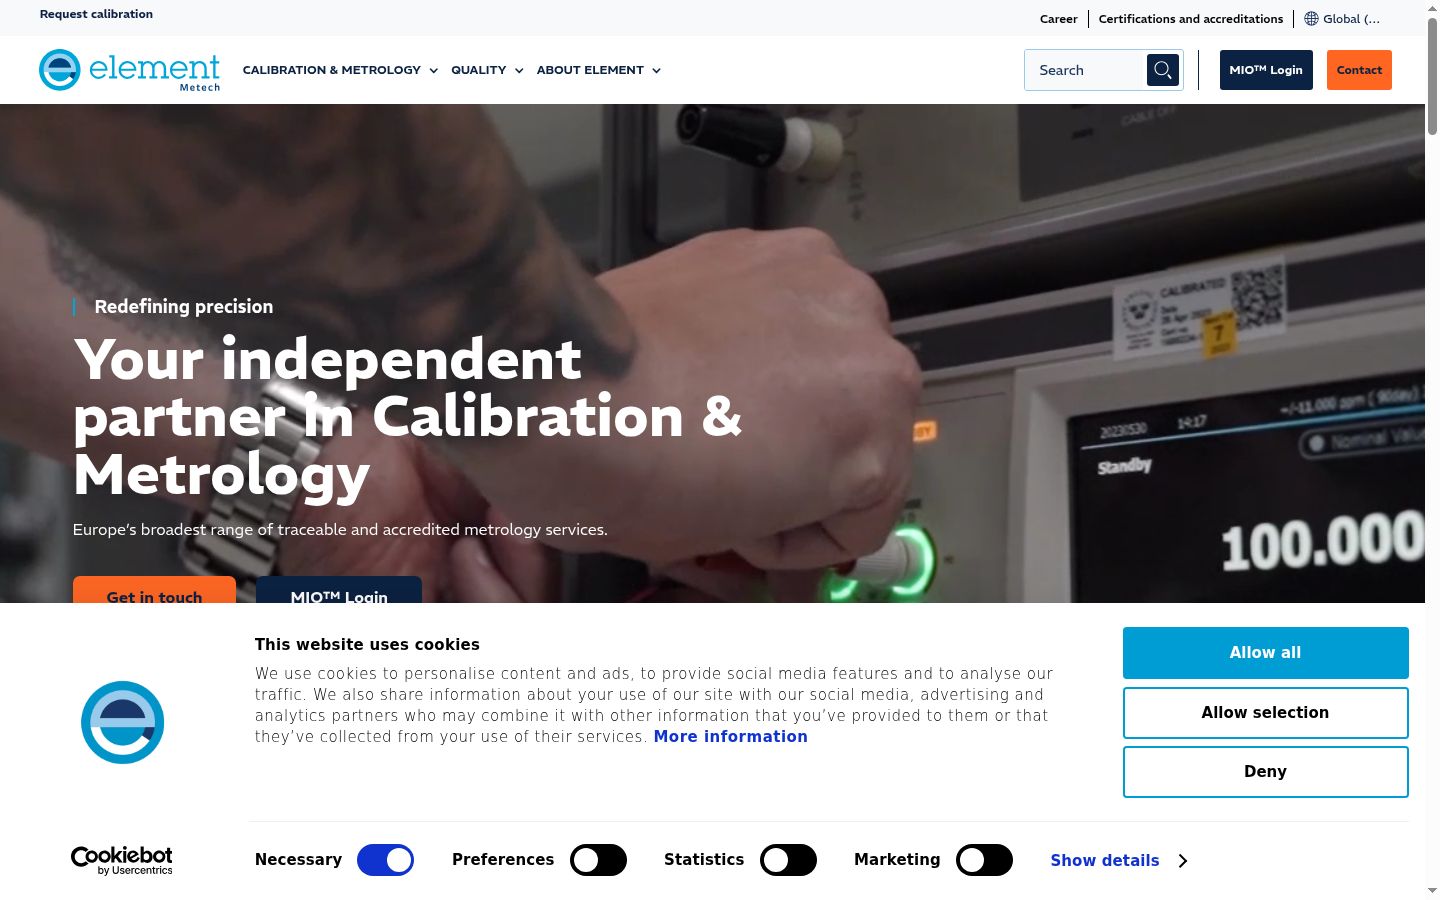Open the Global region selector
The image size is (1440, 900).
pyautogui.click(x=1342, y=19)
